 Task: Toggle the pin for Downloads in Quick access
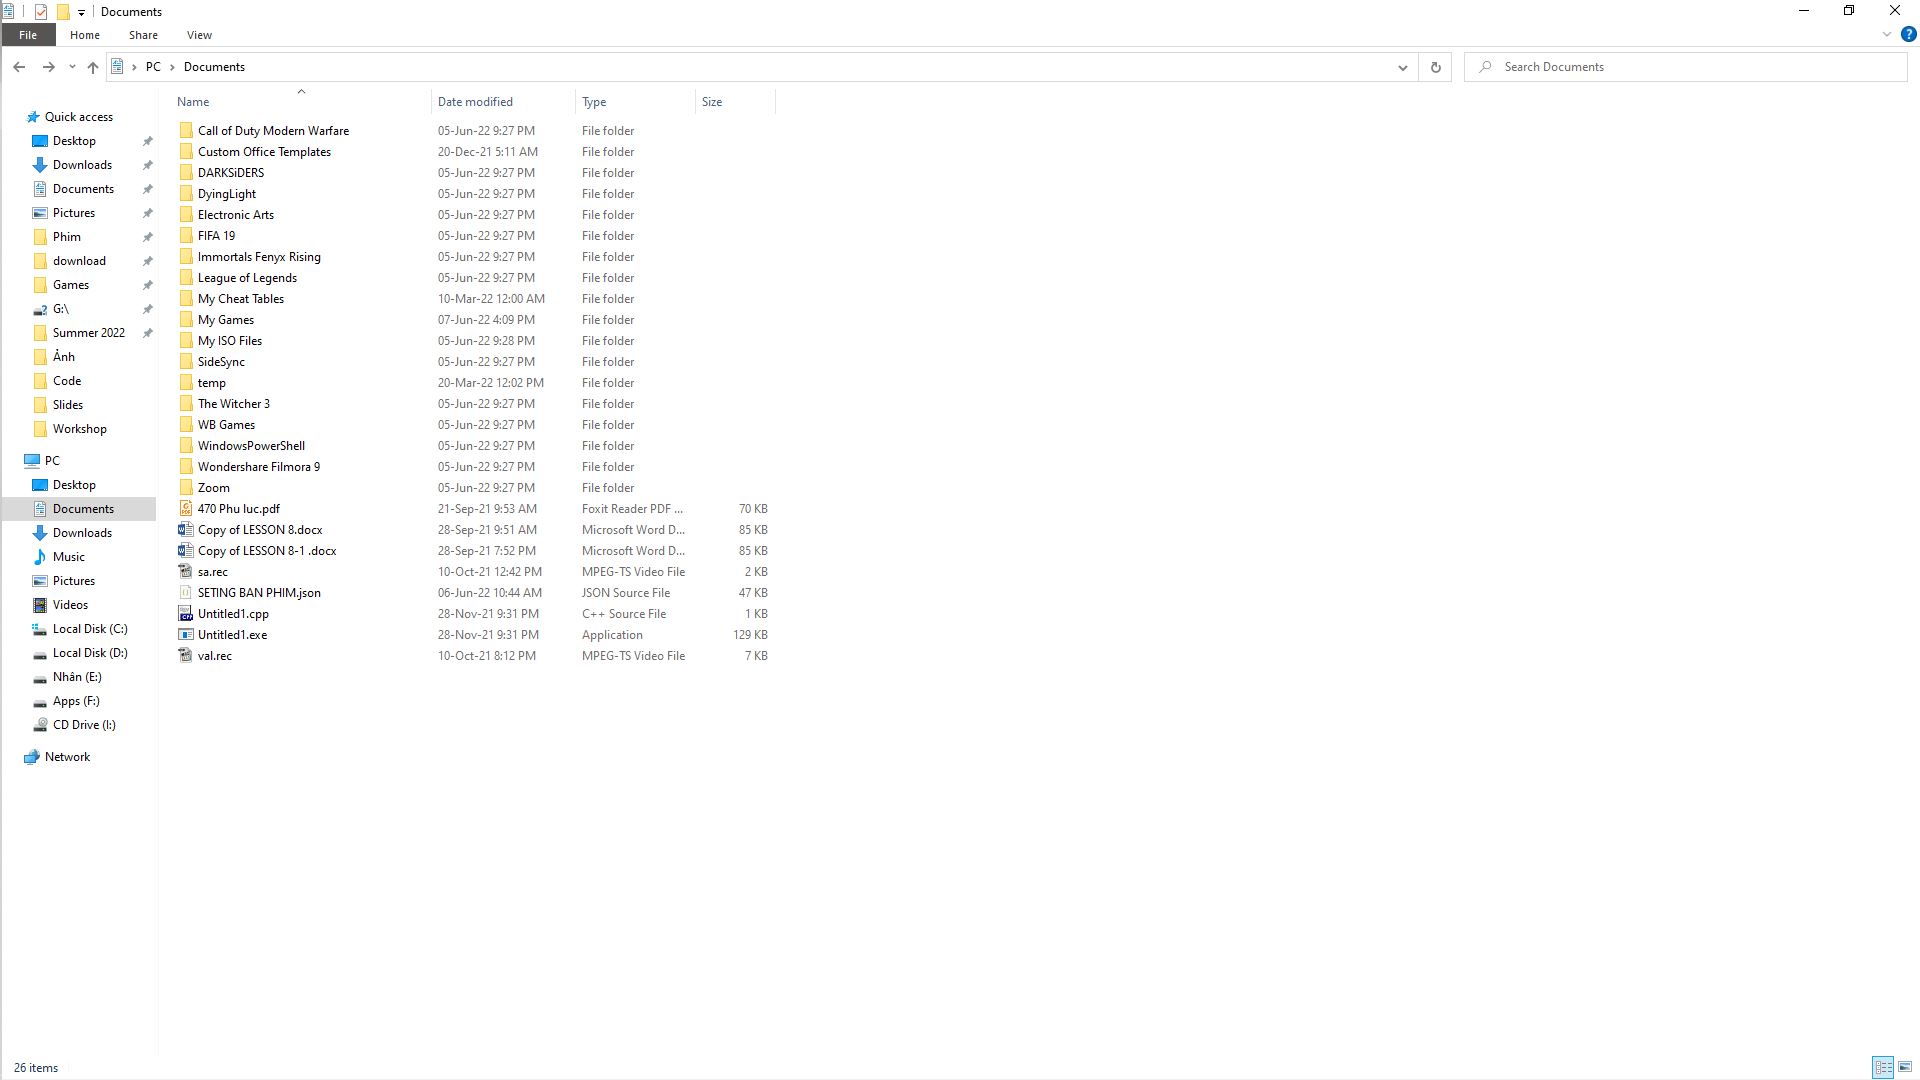coord(148,165)
